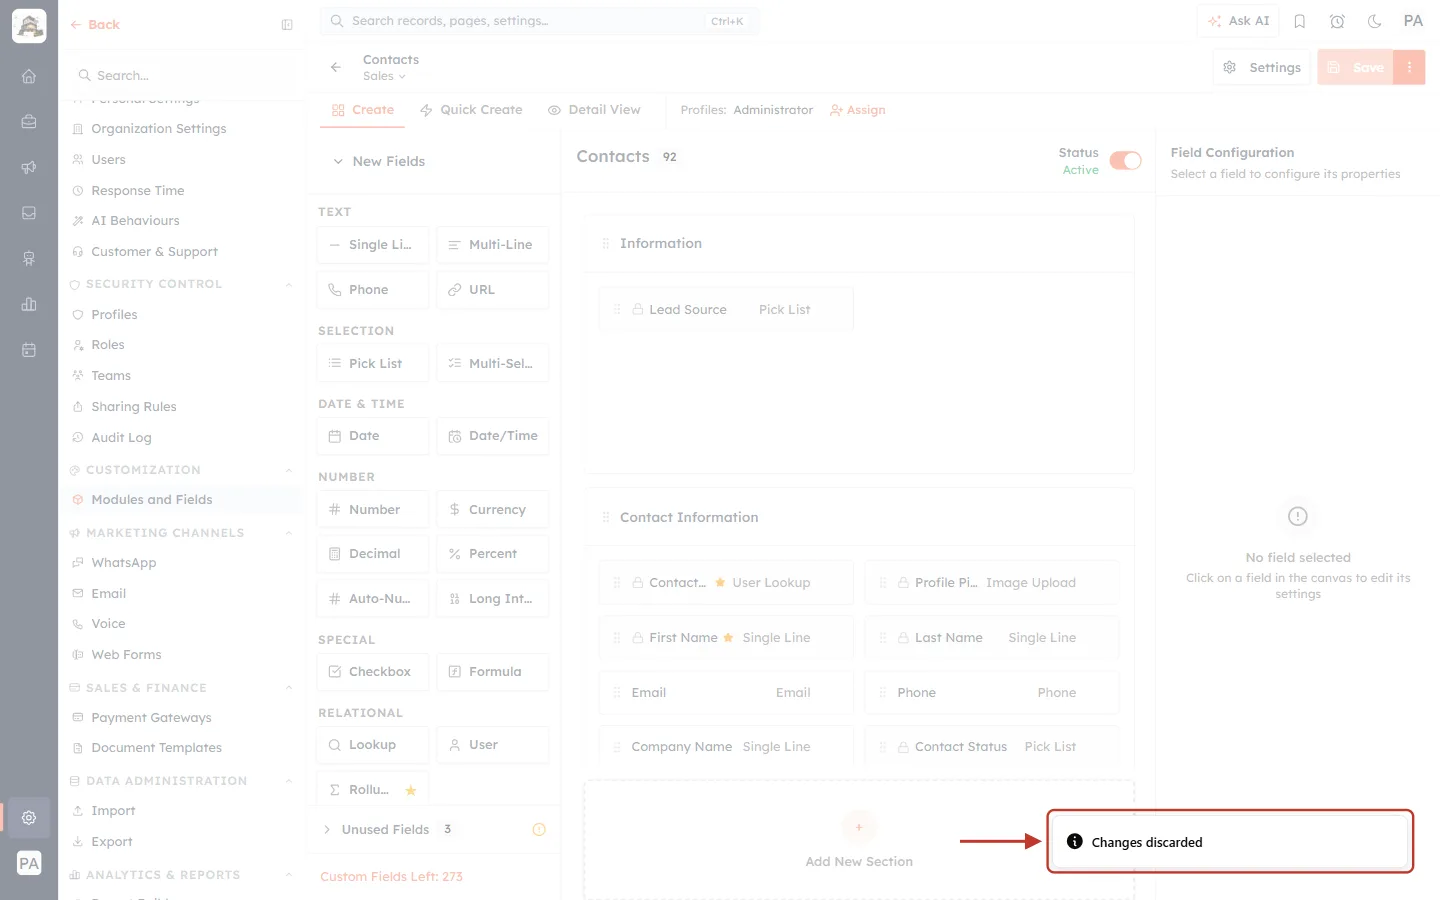This screenshot has height=900, width=1440.
Task: Click the Assign link
Action: coord(858,110)
